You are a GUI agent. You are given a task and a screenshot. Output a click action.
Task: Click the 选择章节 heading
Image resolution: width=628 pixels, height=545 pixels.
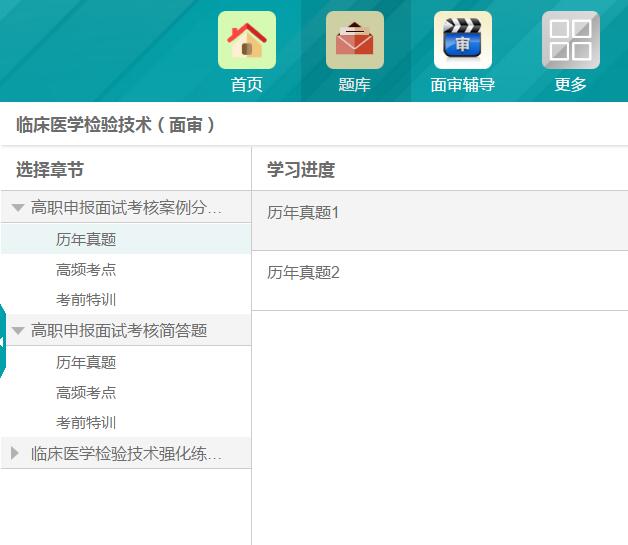pyautogui.click(x=50, y=169)
